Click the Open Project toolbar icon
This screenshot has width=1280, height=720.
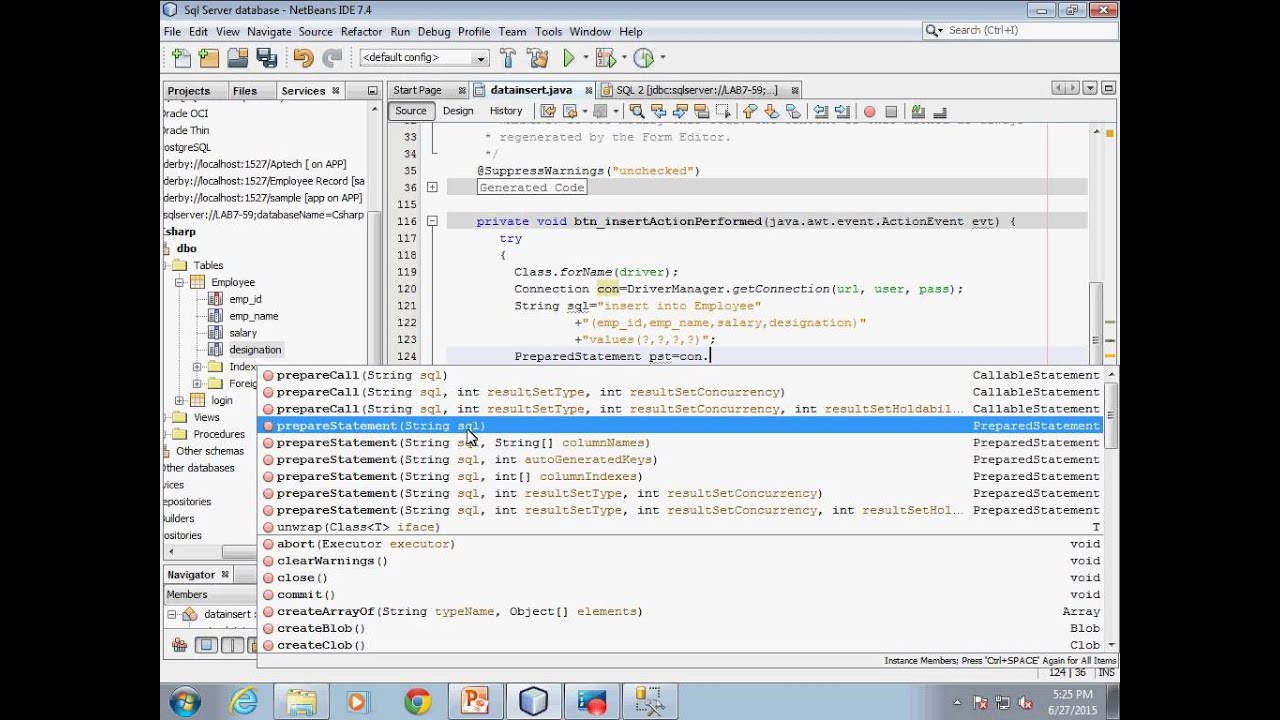pyautogui.click(x=238, y=58)
